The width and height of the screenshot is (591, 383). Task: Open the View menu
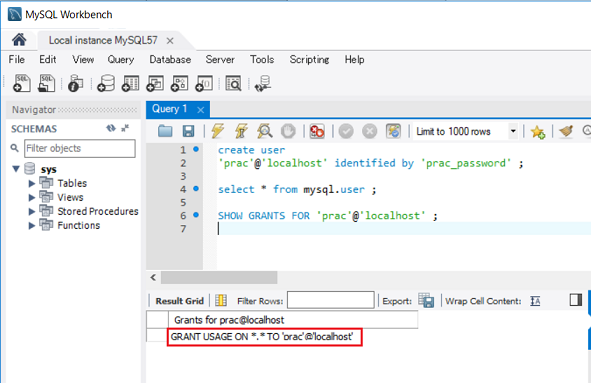point(83,60)
